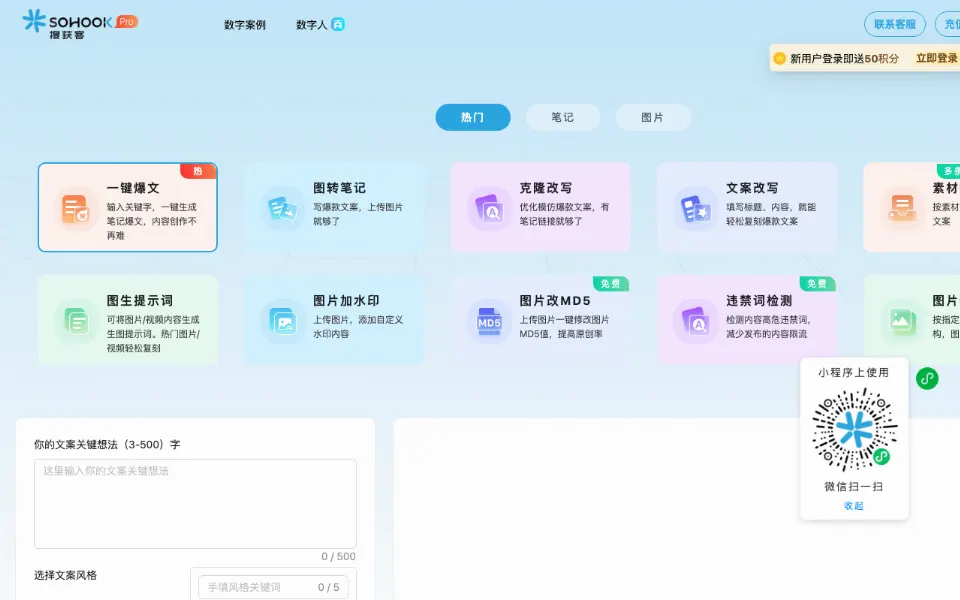Click the WeChat mini-program QR code
This screenshot has width=960, height=600.
[854, 429]
